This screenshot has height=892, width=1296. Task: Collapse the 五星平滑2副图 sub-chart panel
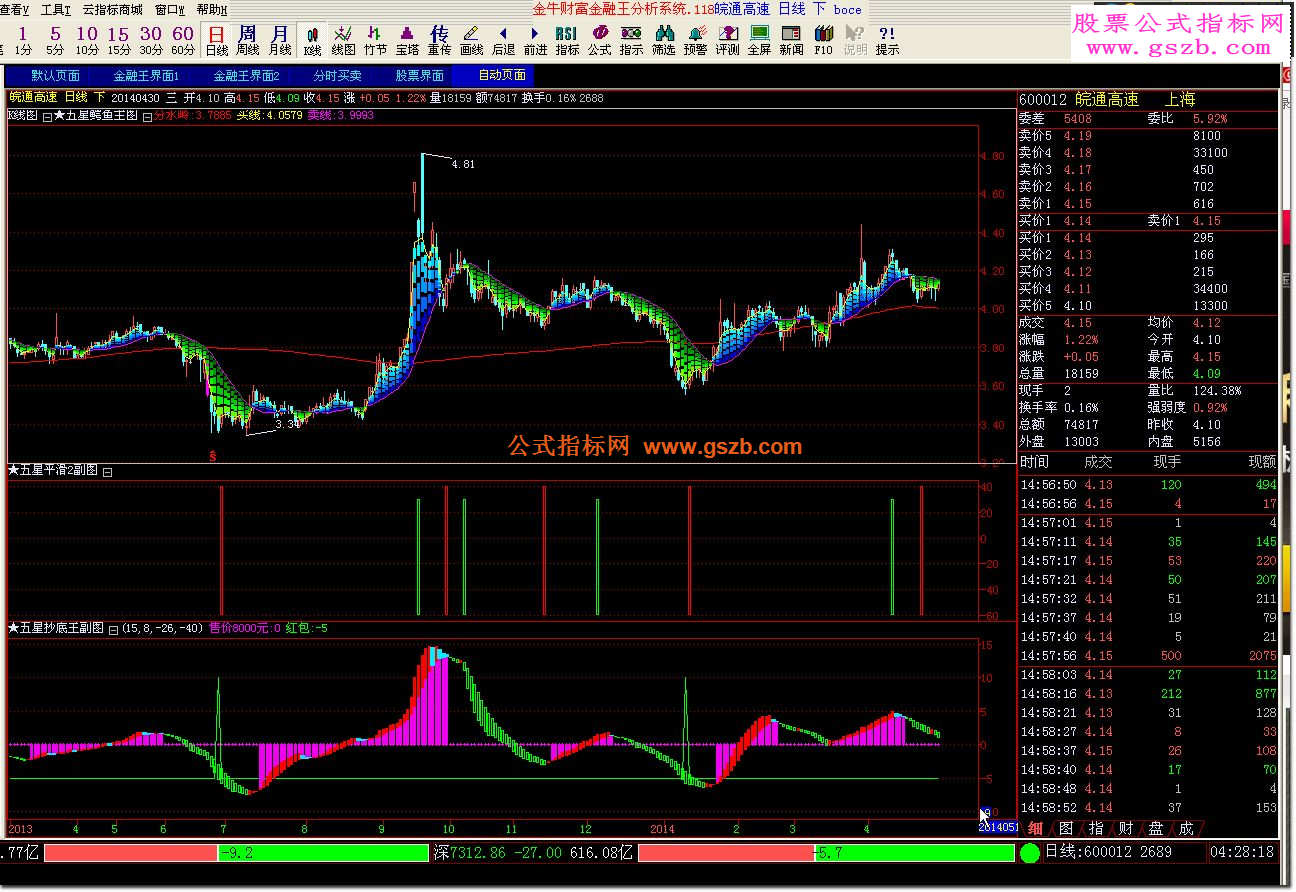coord(108,471)
